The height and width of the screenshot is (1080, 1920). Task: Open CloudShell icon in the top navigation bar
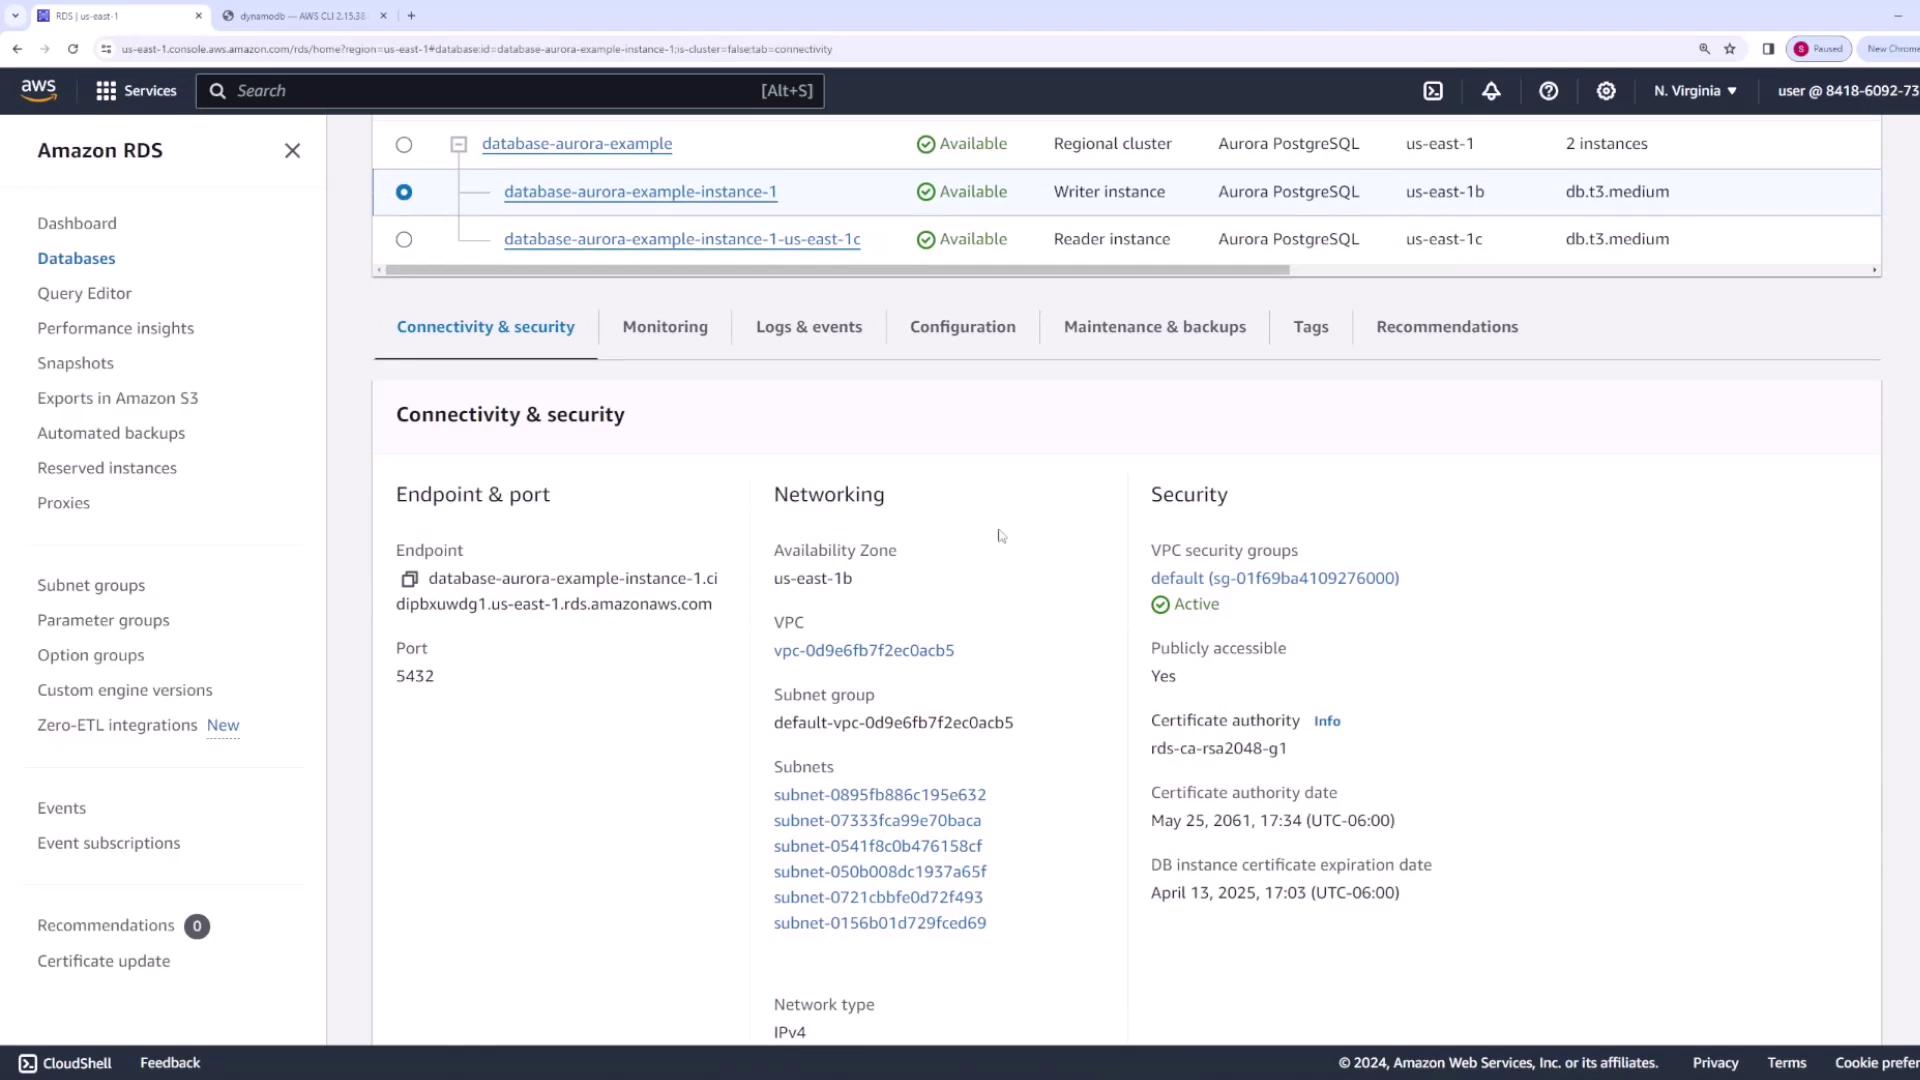pyautogui.click(x=1433, y=91)
